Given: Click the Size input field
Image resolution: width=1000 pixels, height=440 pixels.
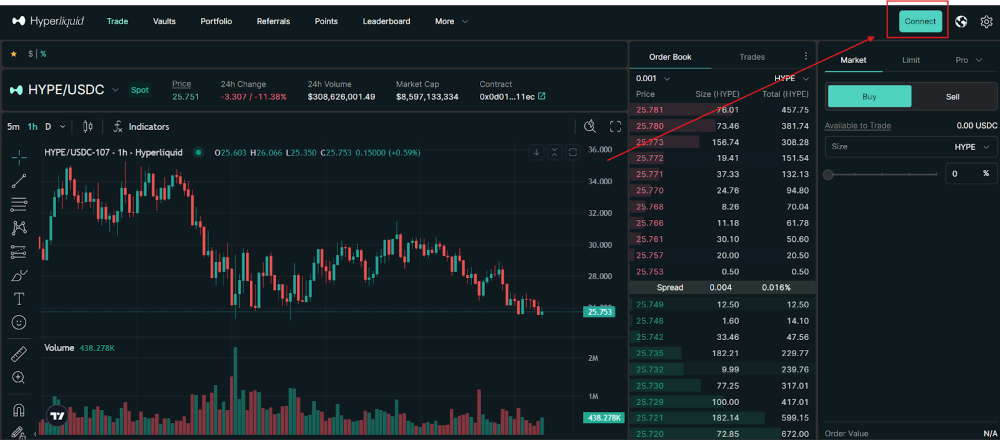Looking at the screenshot, I should (x=911, y=147).
